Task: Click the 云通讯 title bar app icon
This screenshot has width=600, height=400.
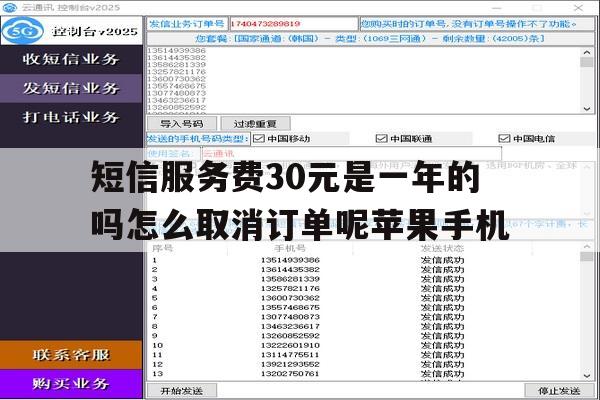Action: tap(10, 7)
